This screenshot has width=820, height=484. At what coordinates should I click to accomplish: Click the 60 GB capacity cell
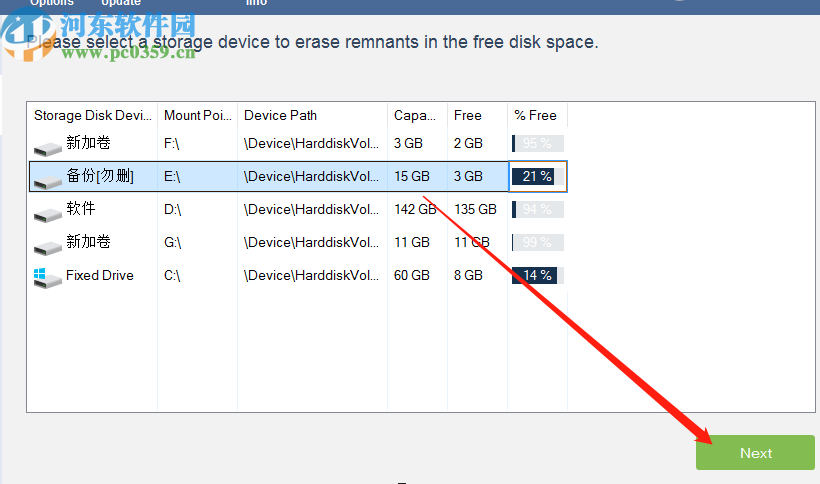[412, 275]
